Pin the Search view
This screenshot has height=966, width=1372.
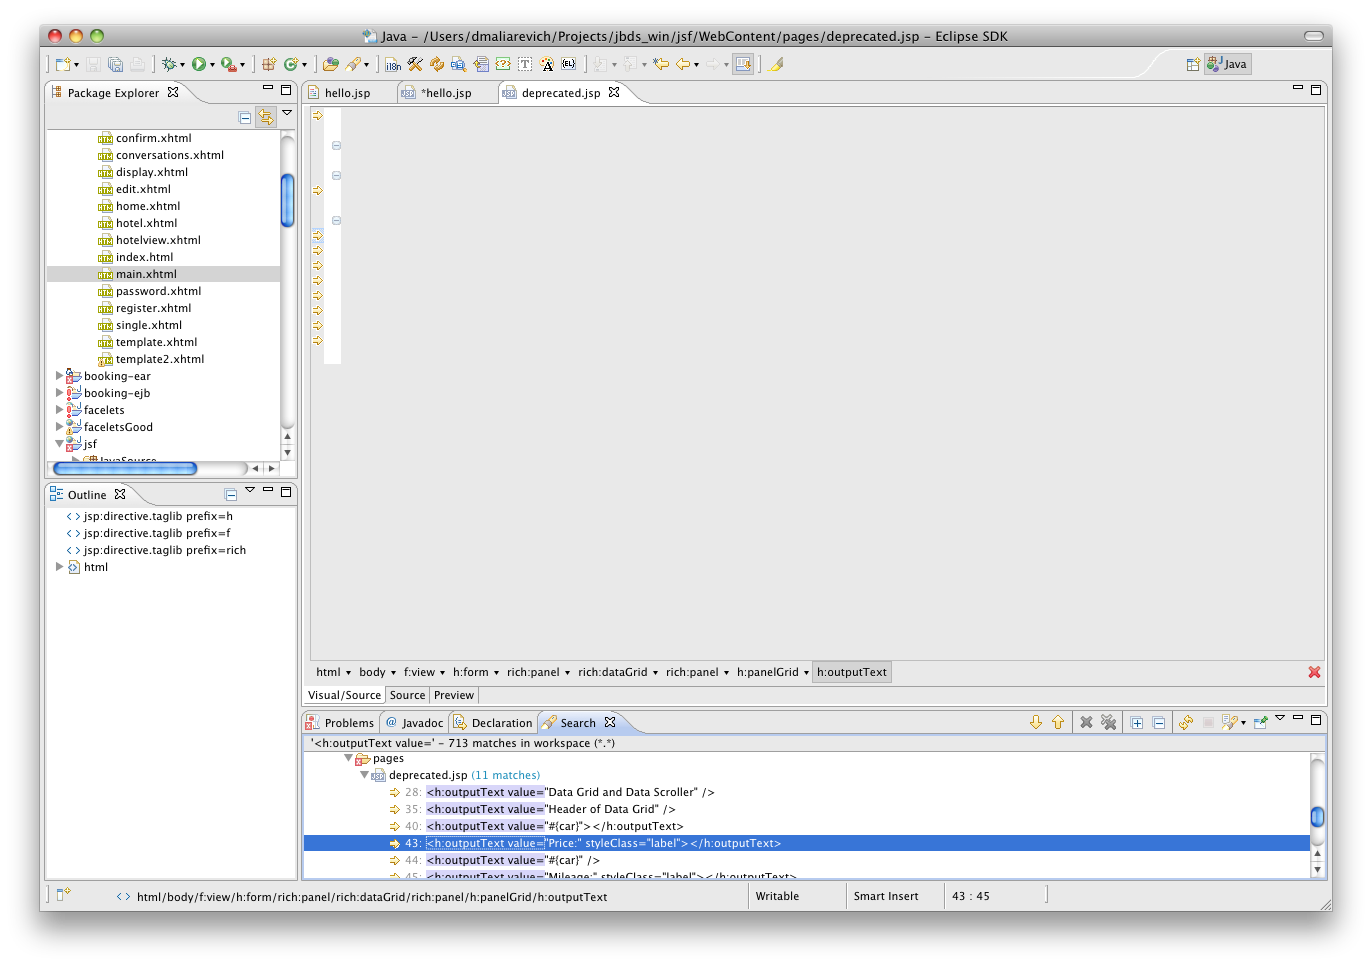coord(1260,722)
